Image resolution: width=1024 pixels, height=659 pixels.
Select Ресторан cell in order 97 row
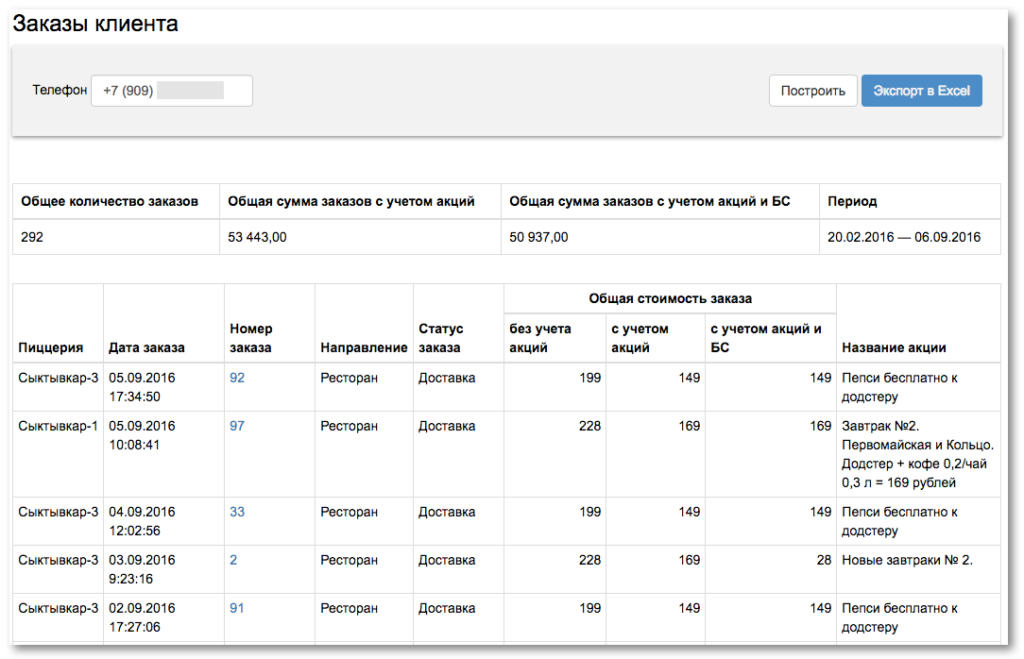tap(349, 426)
